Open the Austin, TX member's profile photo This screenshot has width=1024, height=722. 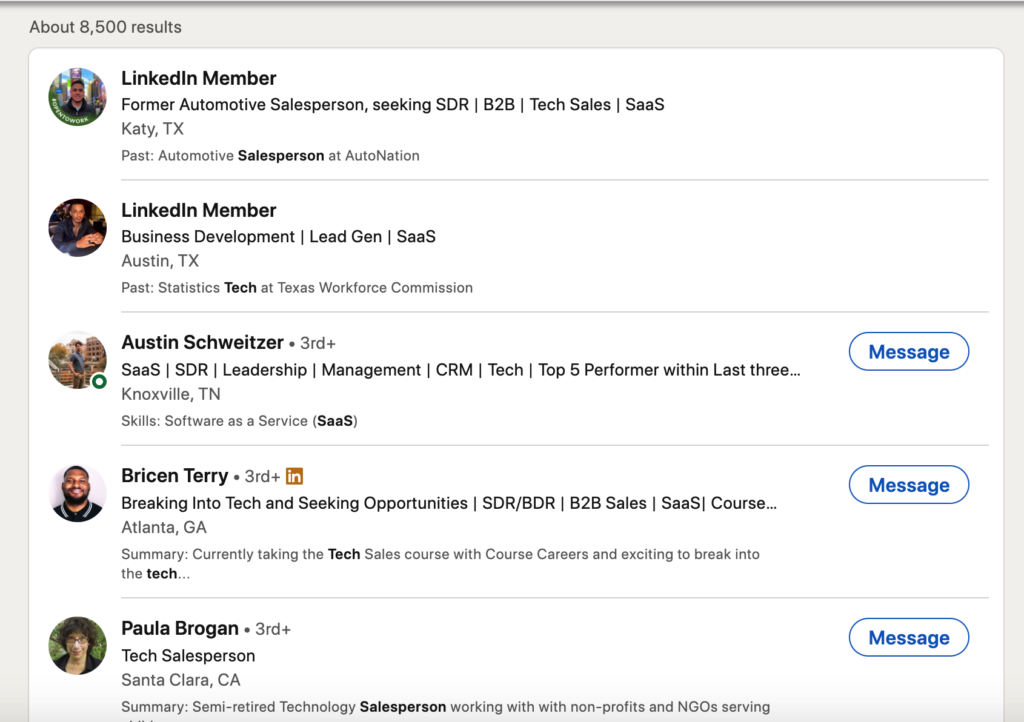[78, 228]
